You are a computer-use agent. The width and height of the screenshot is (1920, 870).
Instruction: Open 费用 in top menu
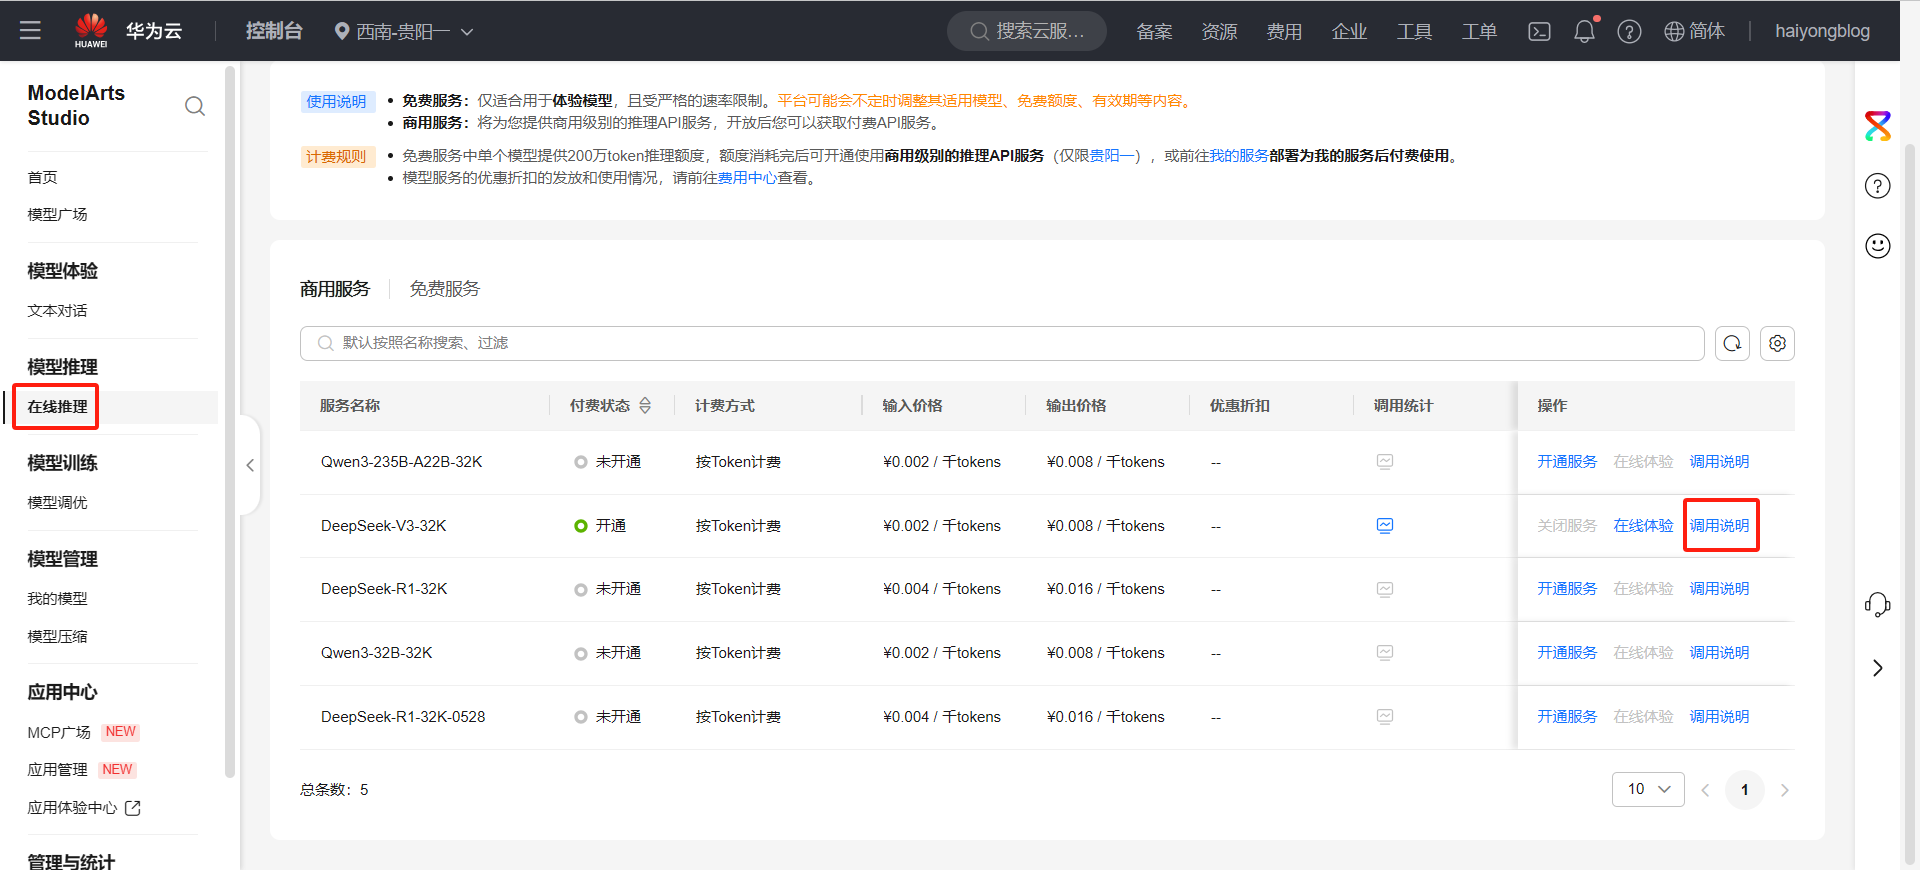(1284, 31)
